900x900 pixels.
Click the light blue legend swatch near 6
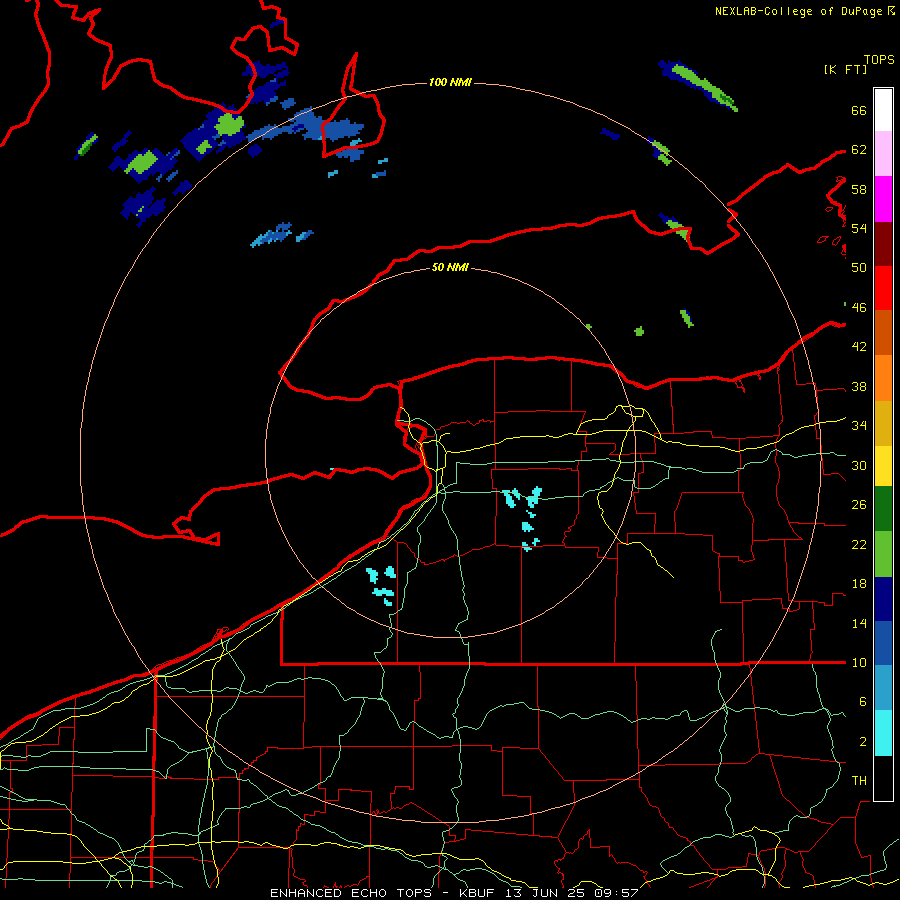[883, 688]
